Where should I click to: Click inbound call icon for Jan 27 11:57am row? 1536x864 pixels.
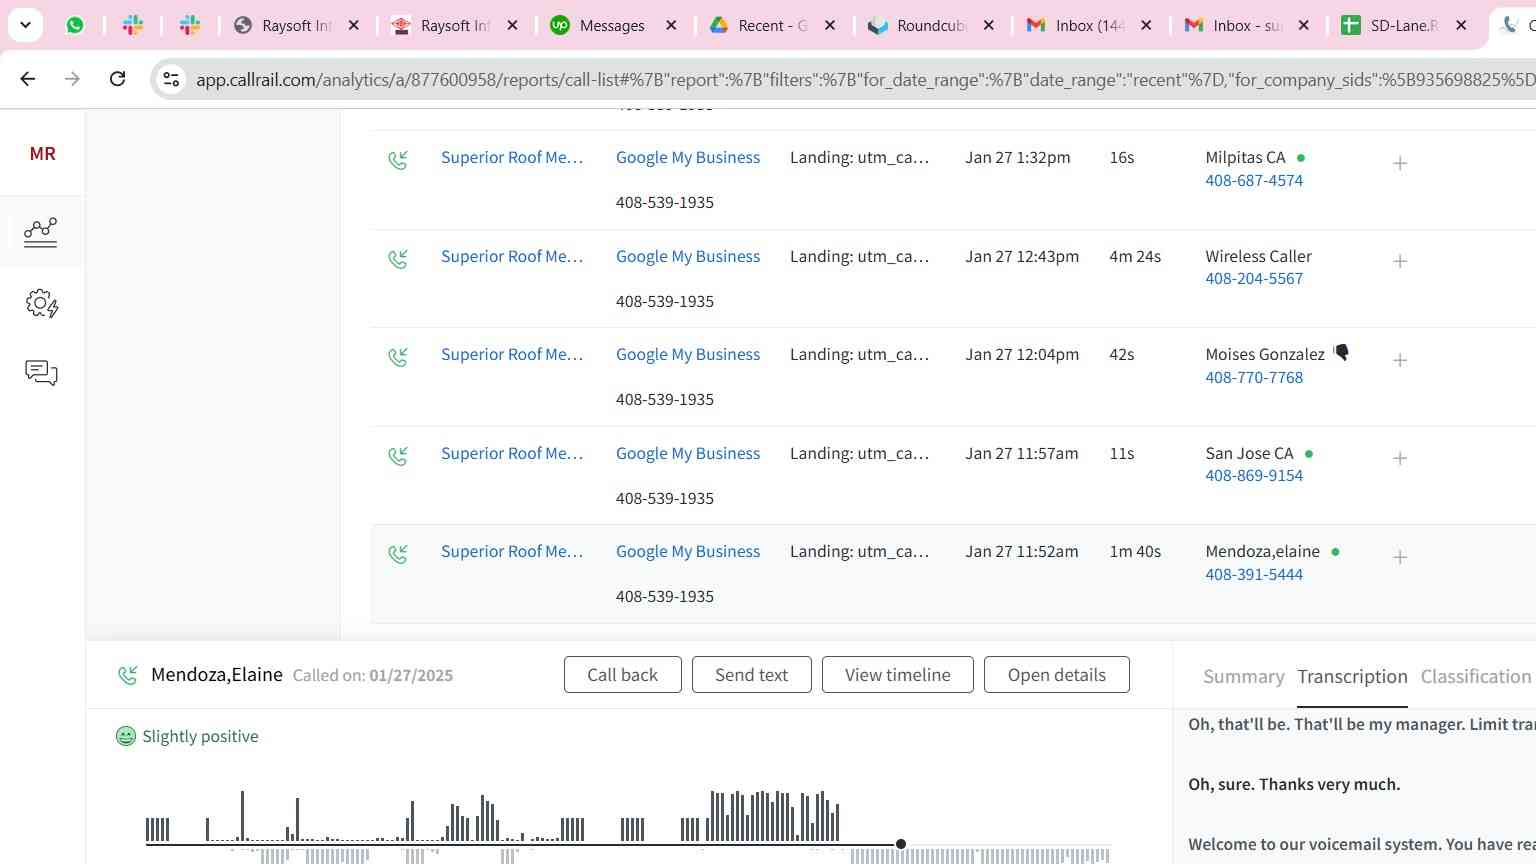(x=398, y=456)
